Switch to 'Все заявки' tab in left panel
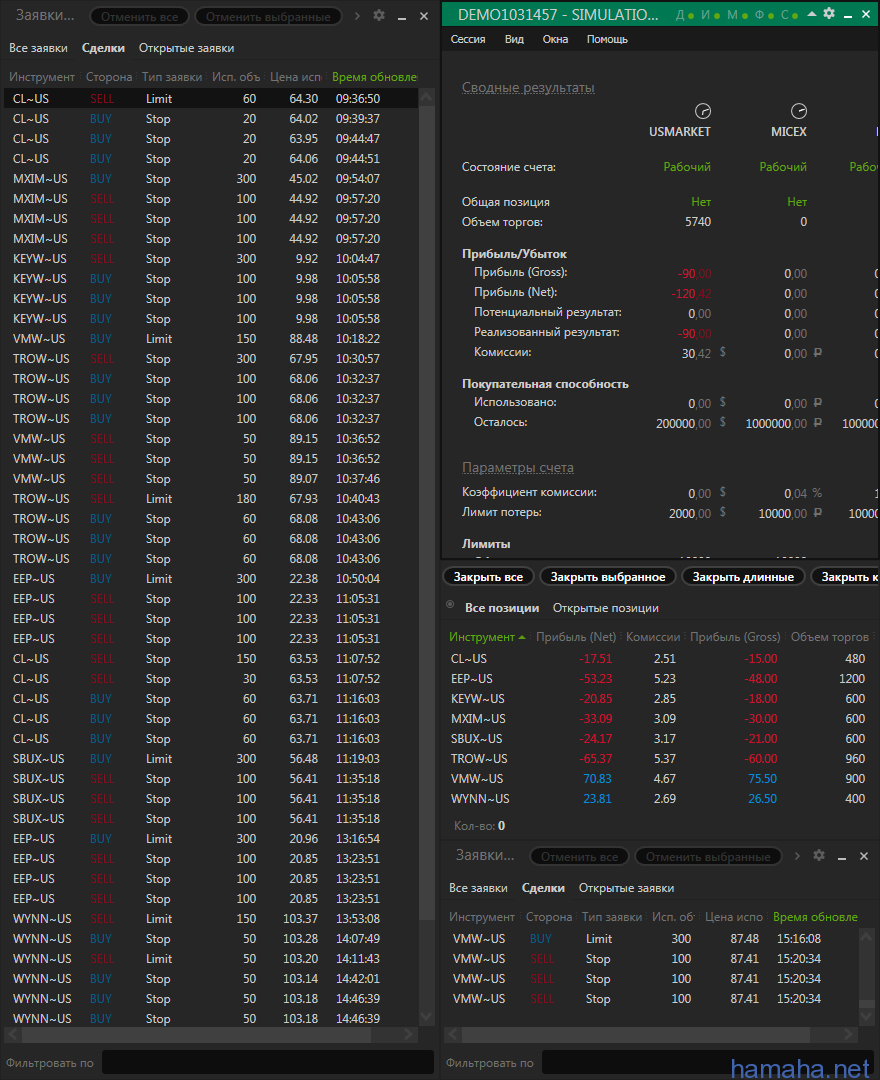The width and height of the screenshot is (880, 1080). [38, 48]
